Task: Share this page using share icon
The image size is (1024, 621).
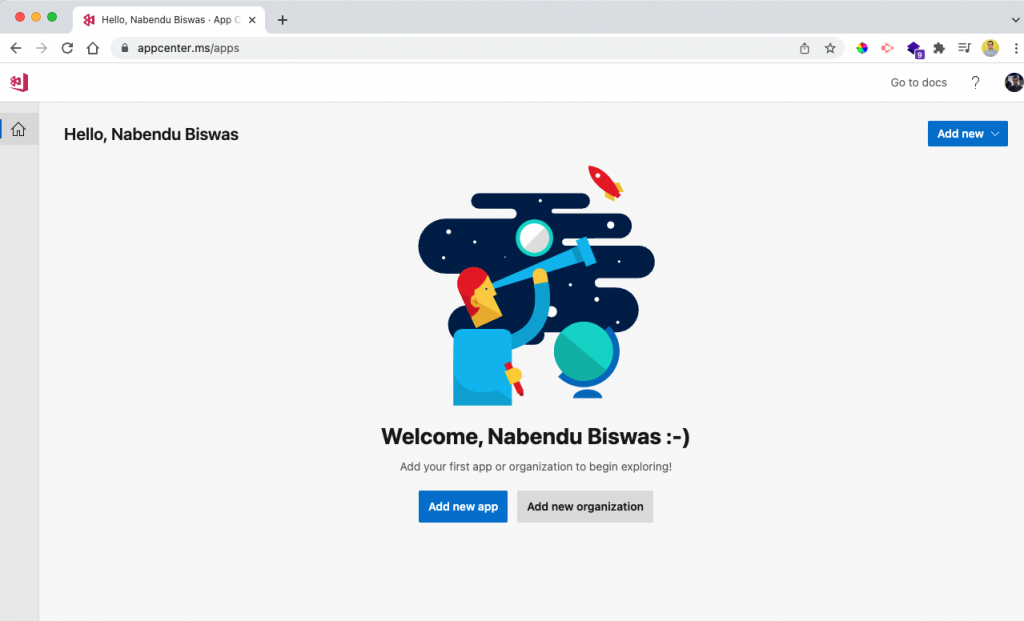Action: click(x=805, y=48)
